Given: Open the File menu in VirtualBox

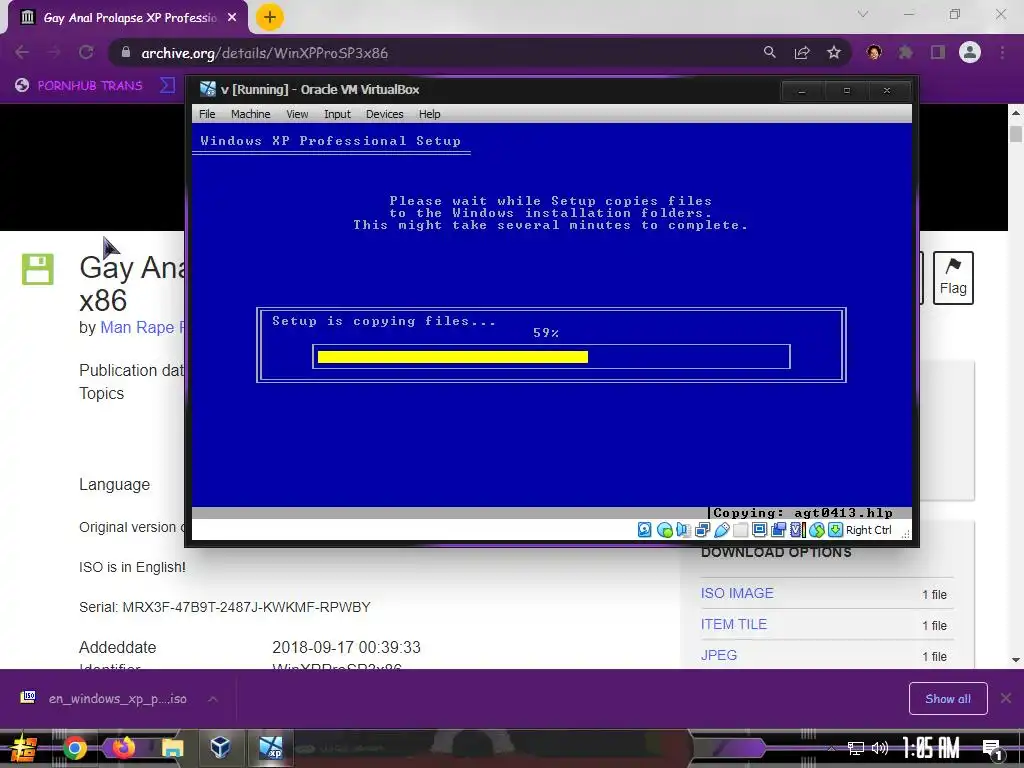Looking at the screenshot, I should pos(207,114).
